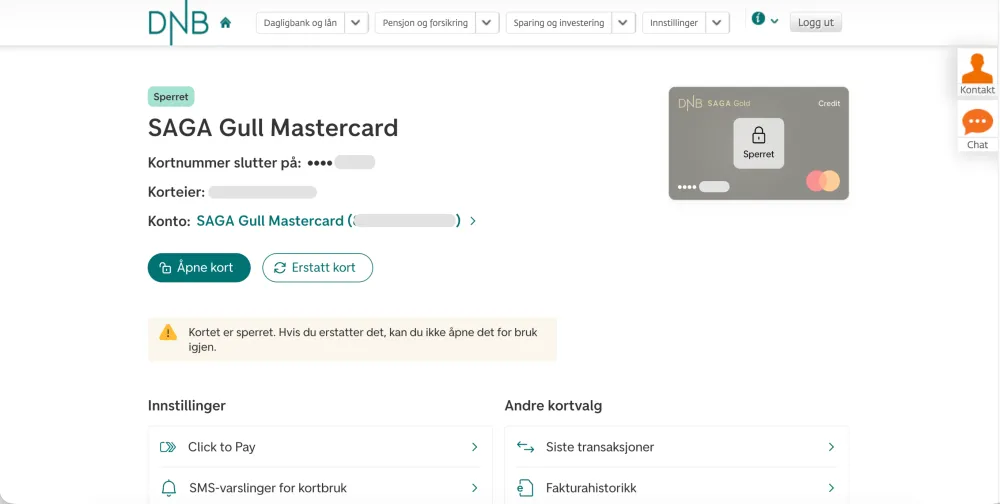Open the Dagligbank og lån menu
This screenshot has height=504, width=1000.
300,23
